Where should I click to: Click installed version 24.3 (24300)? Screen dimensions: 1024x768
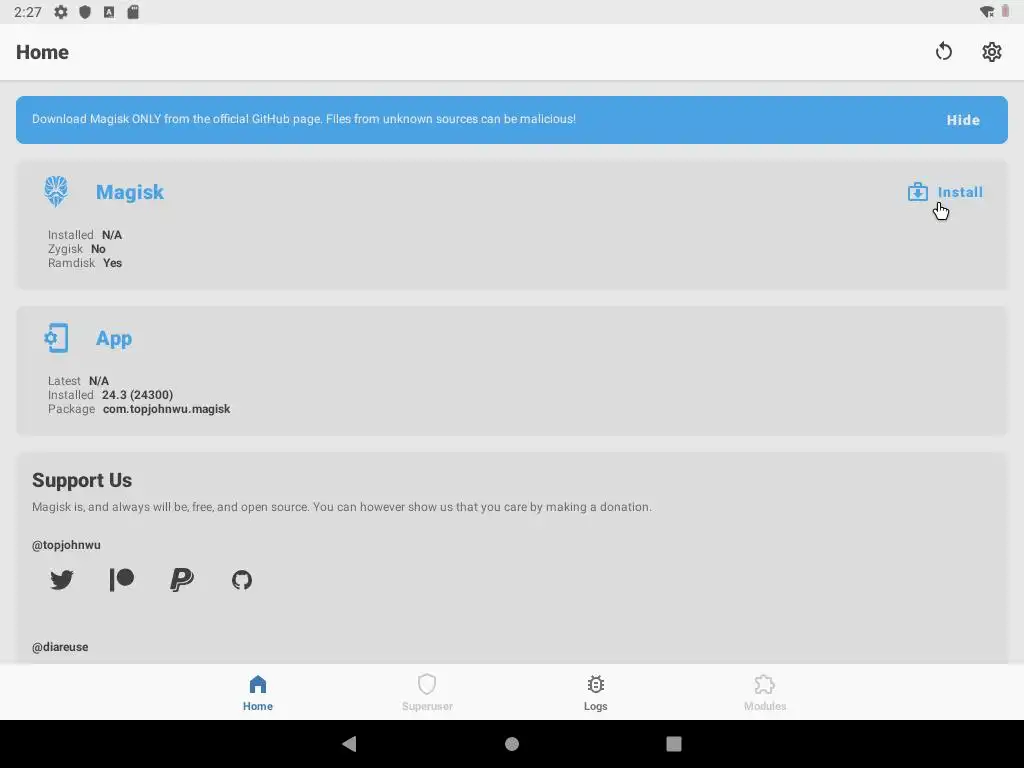pyautogui.click(x=137, y=394)
